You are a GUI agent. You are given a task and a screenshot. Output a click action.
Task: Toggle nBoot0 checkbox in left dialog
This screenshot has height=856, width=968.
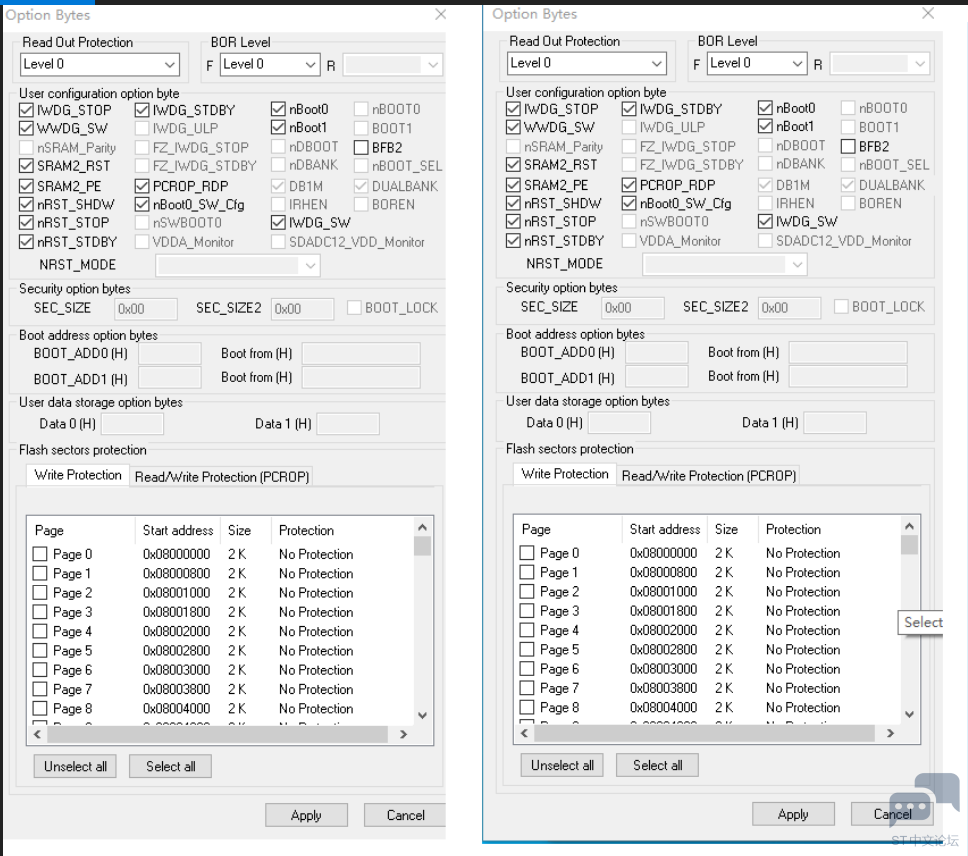point(278,109)
